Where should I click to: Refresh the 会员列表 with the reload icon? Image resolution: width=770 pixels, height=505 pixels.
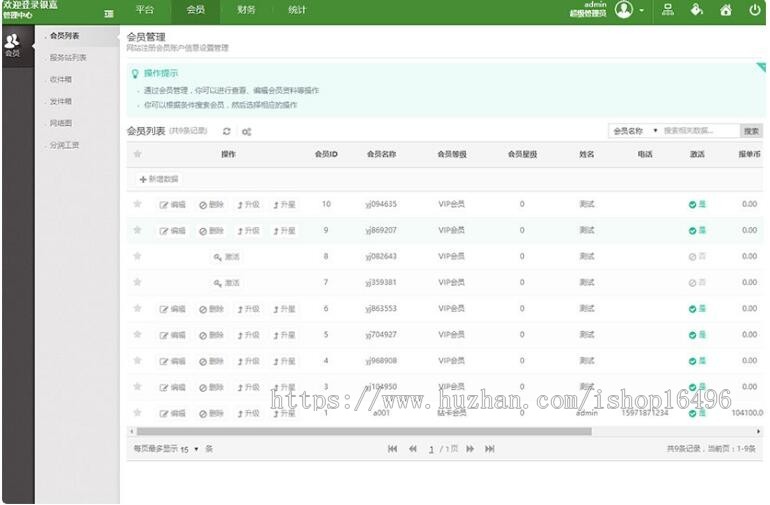(x=226, y=131)
